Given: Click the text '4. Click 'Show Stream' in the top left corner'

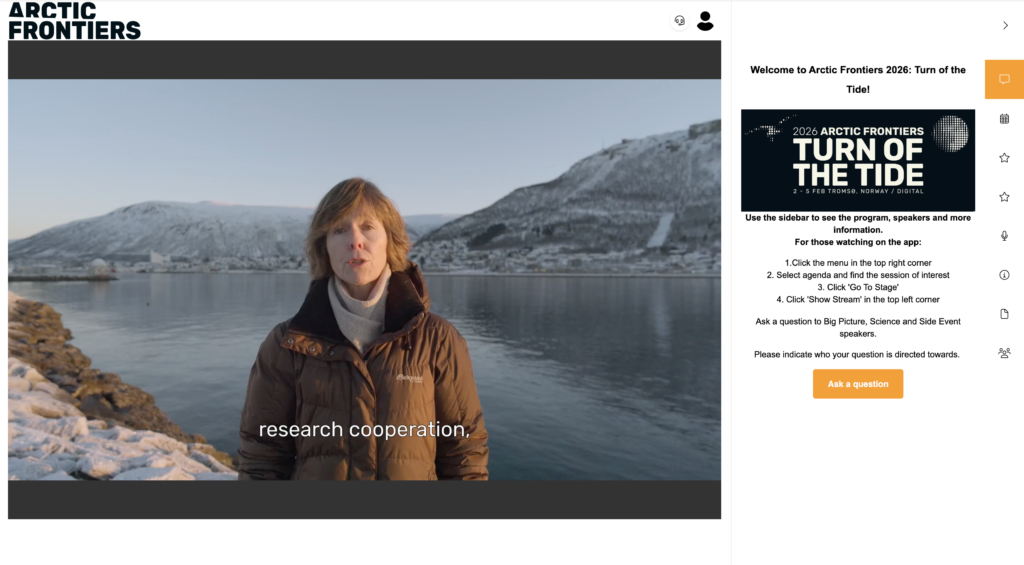Looking at the screenshot, I should [858, 299].
